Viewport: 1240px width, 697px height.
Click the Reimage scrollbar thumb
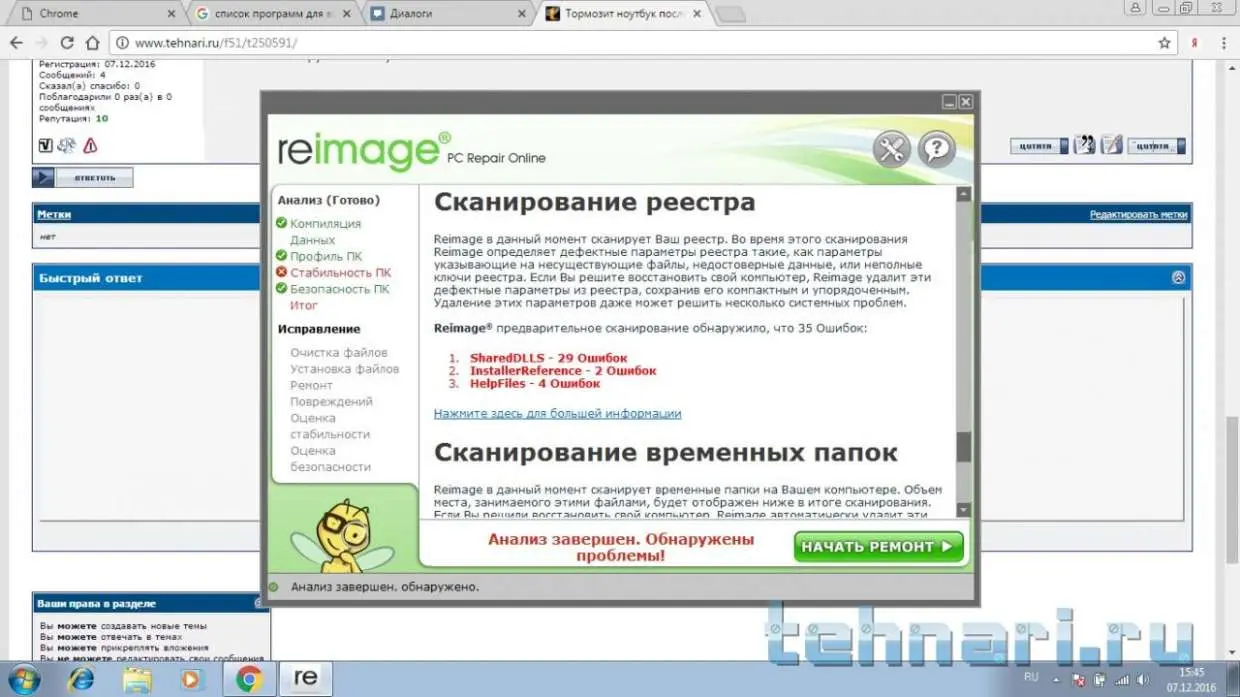[x=963, y=446]
